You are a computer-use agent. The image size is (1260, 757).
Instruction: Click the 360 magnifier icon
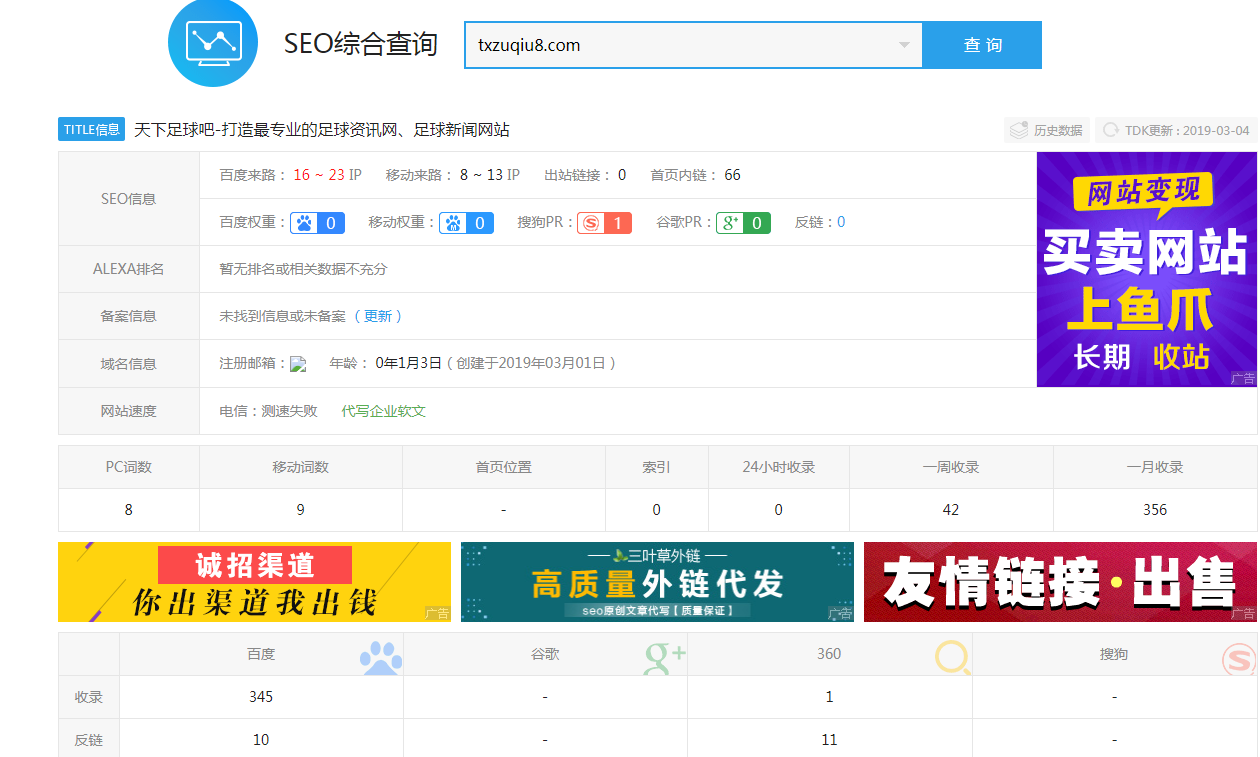click(952, 657)
